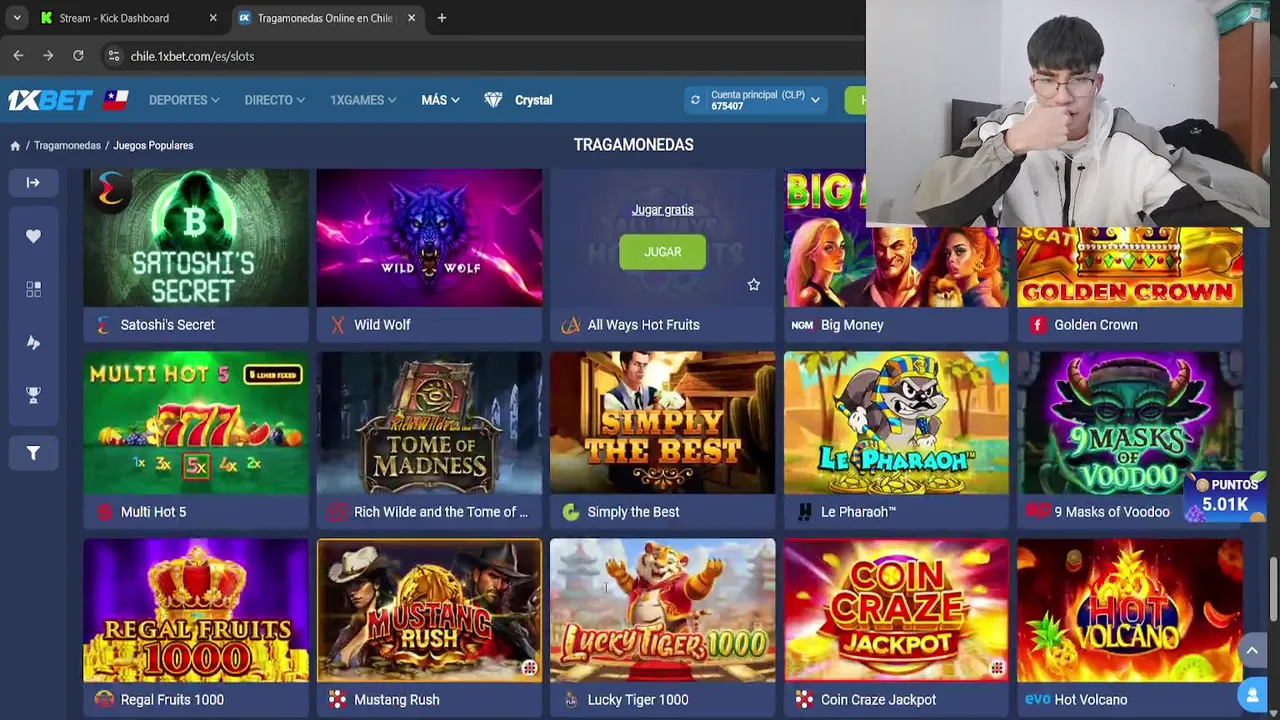Click the URL address bar
The image size is (1280, 720).
coord(480,56)
